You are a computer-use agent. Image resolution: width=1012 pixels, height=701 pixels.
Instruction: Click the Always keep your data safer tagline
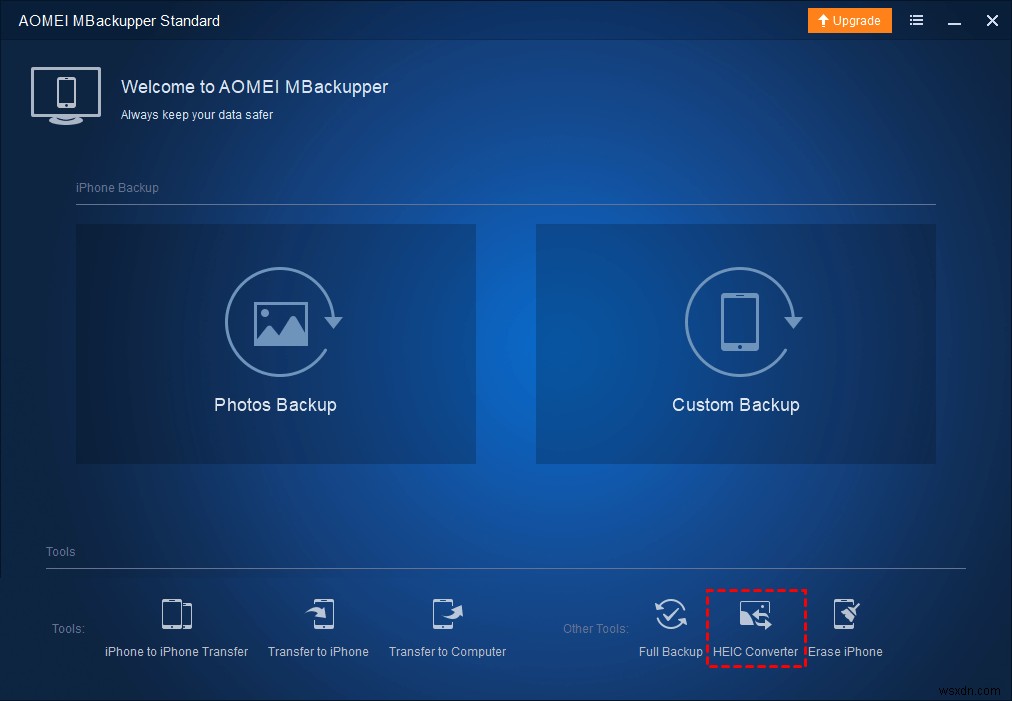196,115
